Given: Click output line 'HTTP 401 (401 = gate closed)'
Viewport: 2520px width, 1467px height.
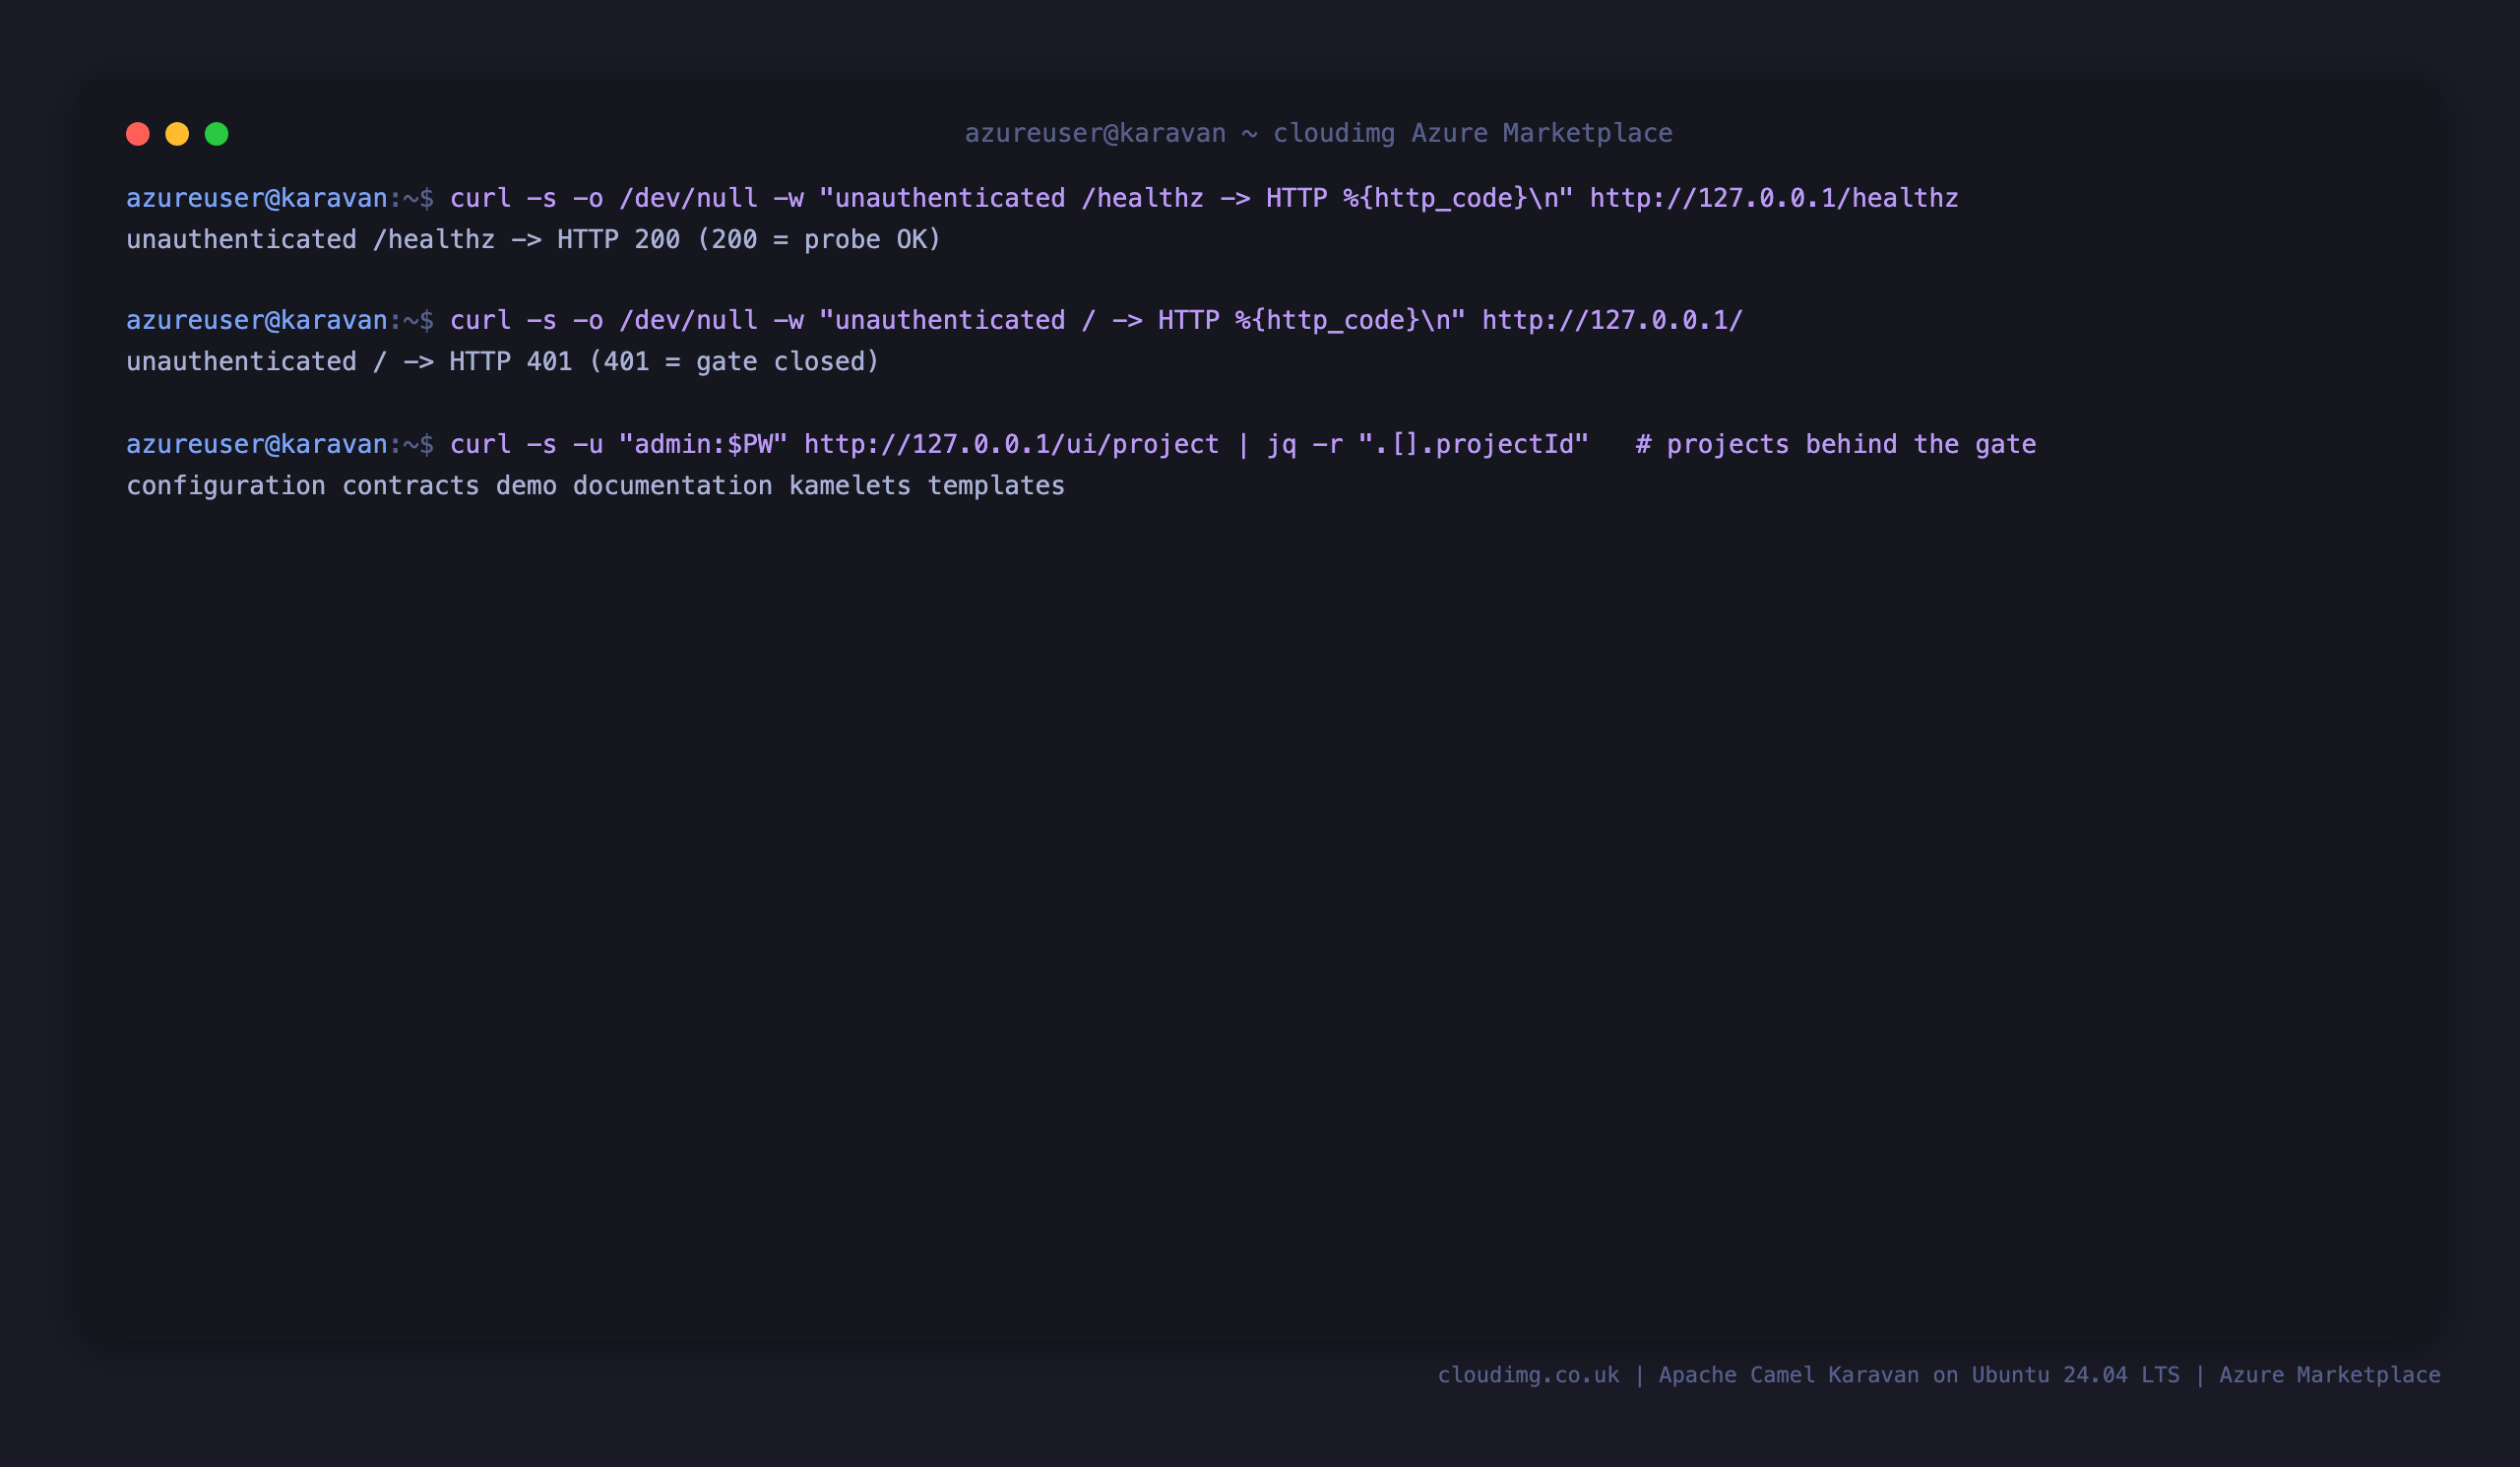Looking at the screenshot, I should tap(664, 362).
